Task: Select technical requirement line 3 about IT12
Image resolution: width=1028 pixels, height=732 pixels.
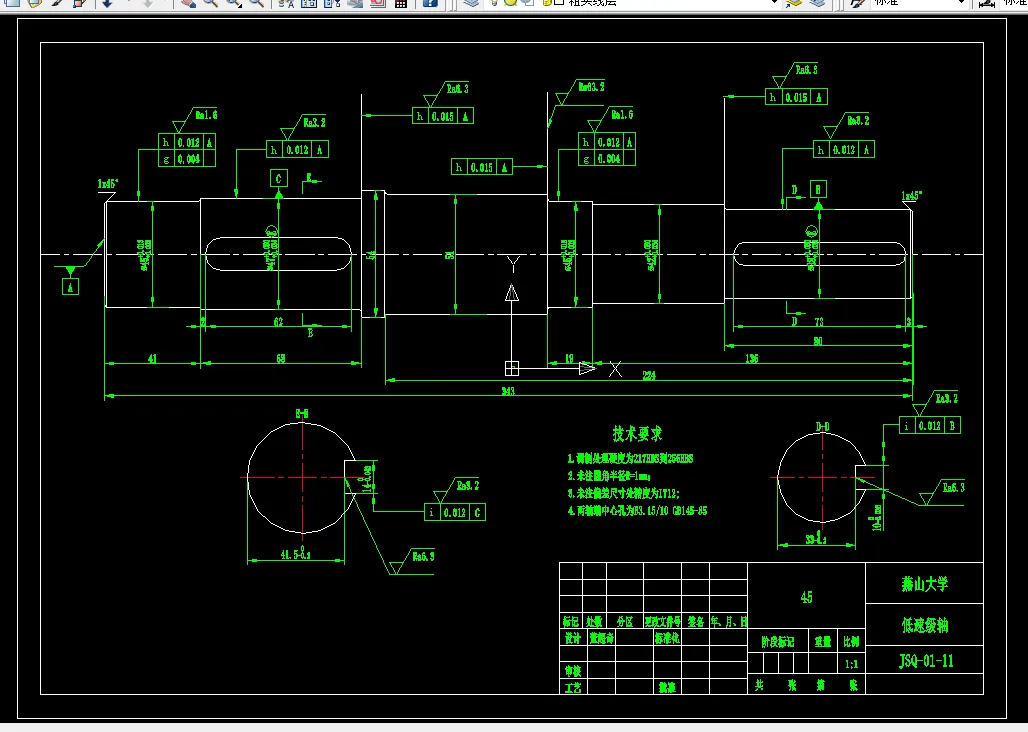Action: pyautogui.click(x=623, y=493)
